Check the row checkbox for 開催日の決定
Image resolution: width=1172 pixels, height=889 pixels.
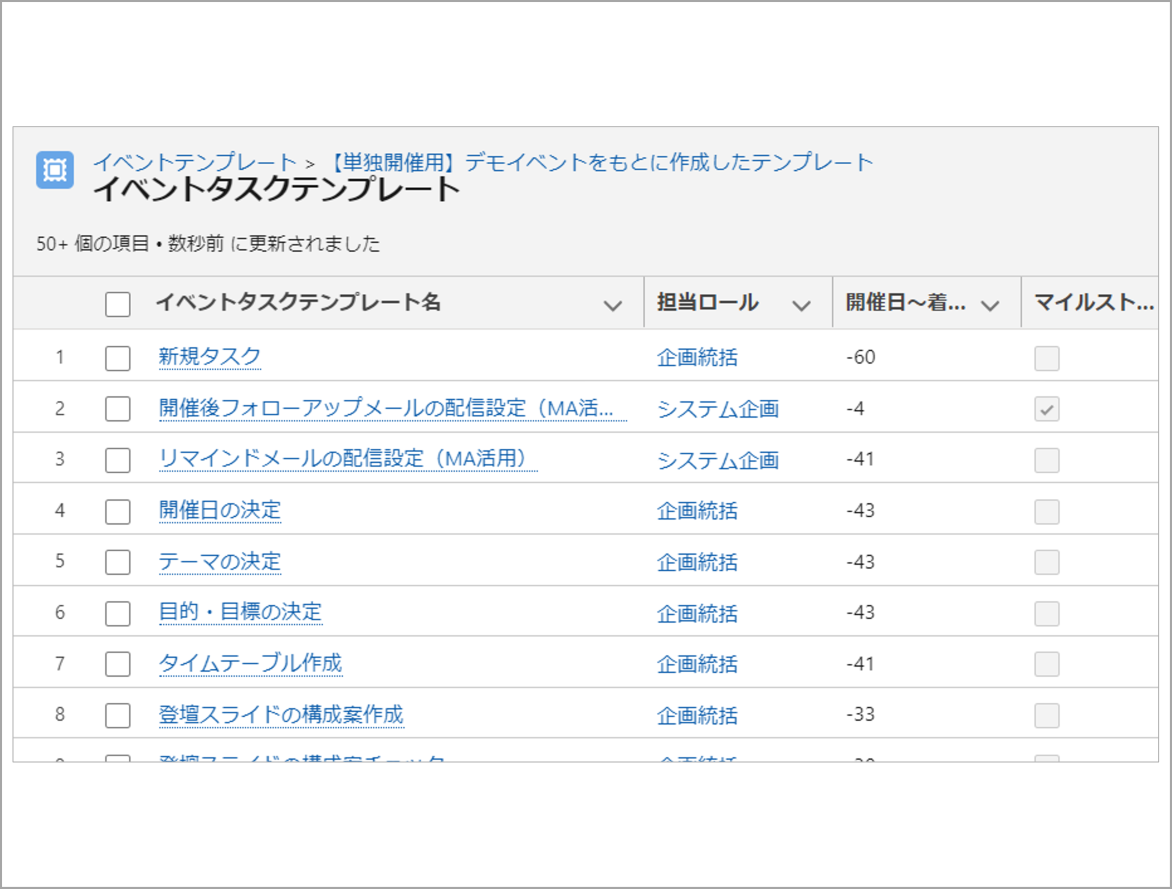(118, 511)
